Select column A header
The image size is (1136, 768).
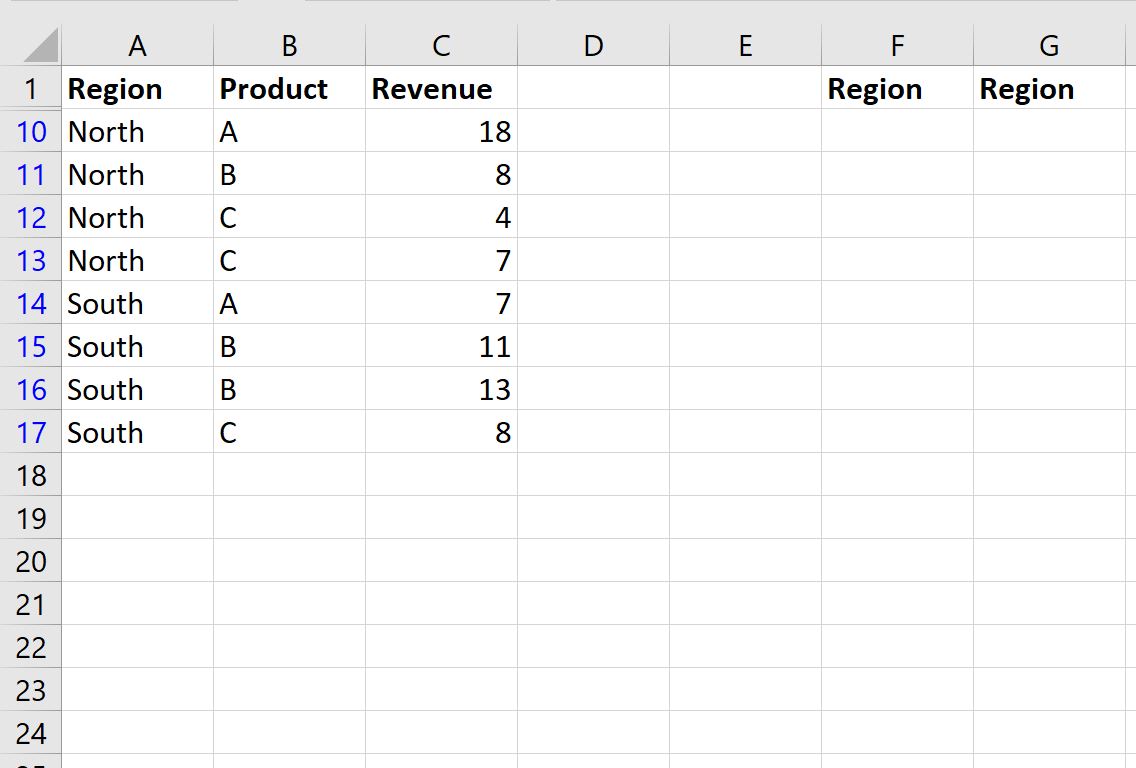[138, 46]
